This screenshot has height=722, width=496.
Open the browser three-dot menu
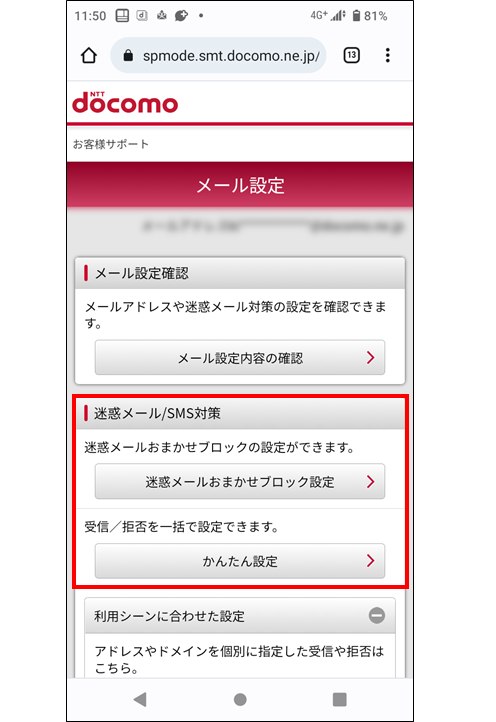388,55
